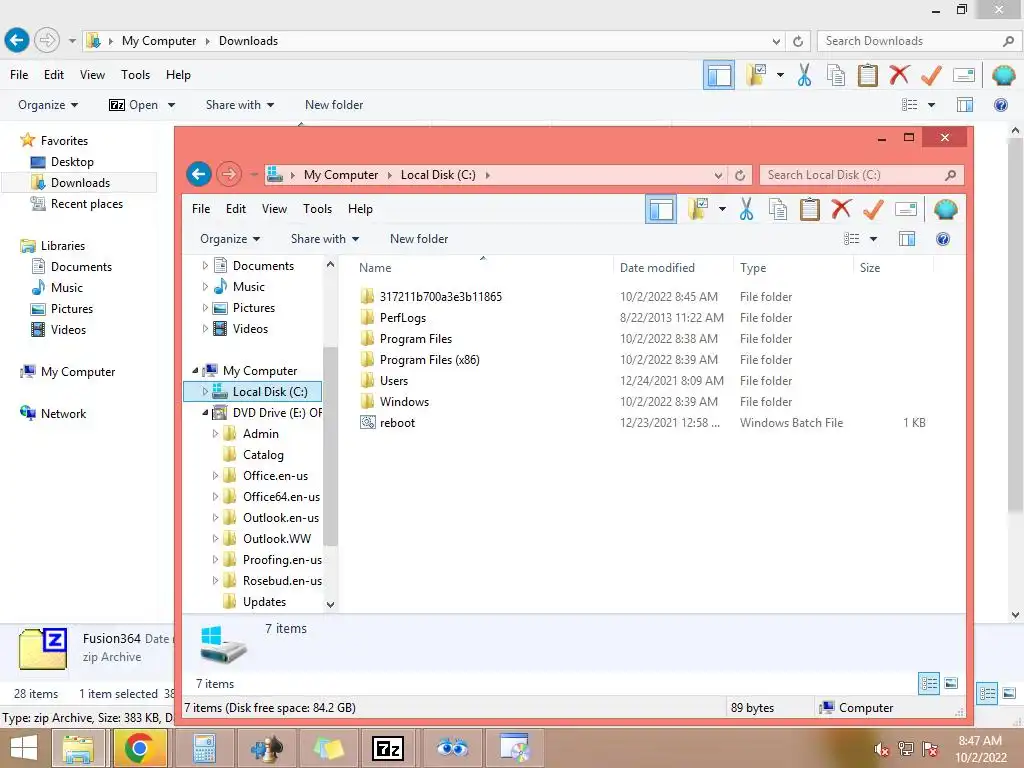Toggle navigation pane button in Downloads window
The width and height of the screenshot is (1024, 768).
(x=719, y=75)
